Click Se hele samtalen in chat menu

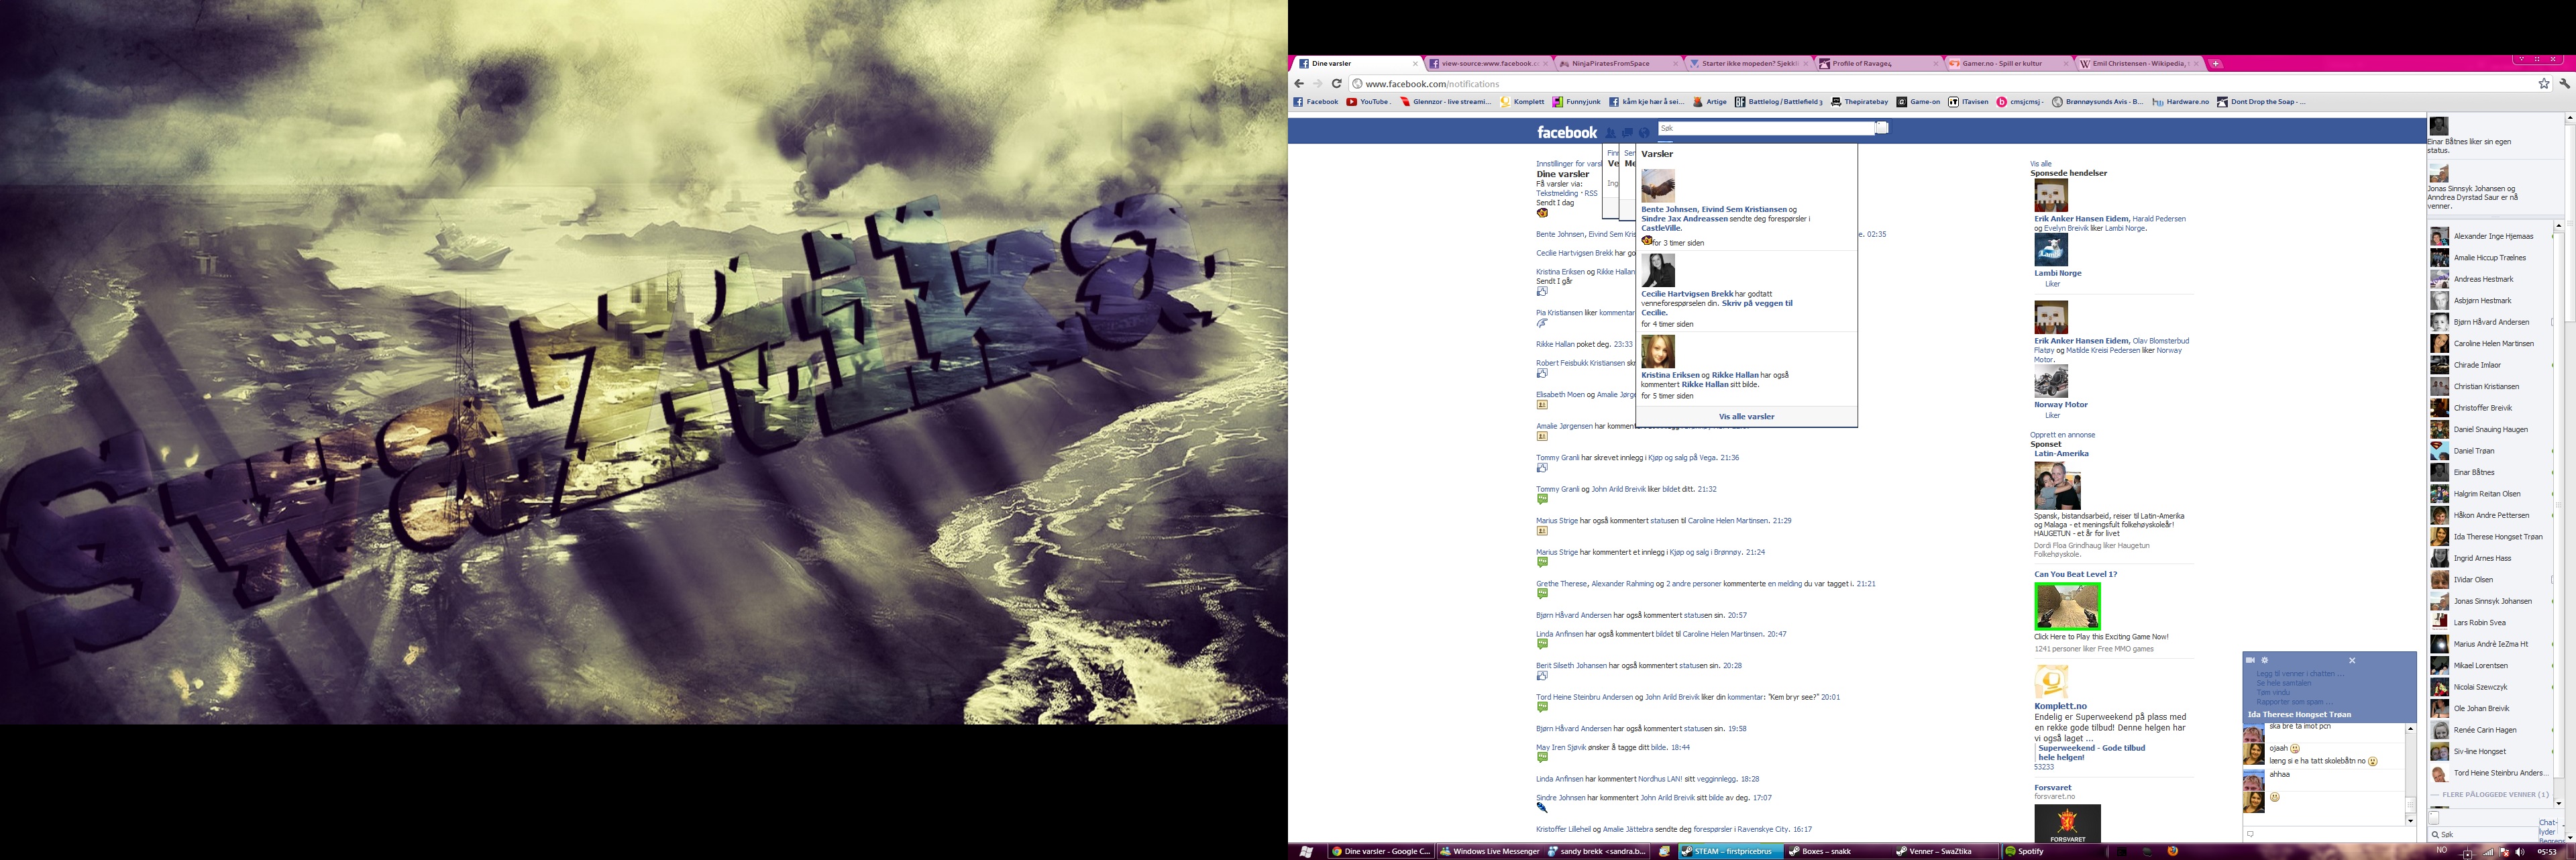point(2283,683)
